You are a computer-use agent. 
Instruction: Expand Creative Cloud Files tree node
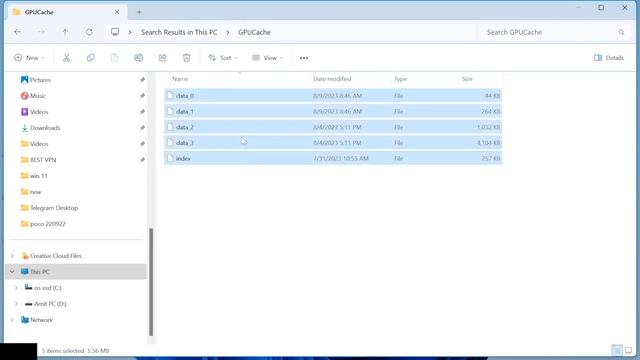pyautogui.click(x=12, y=256)
